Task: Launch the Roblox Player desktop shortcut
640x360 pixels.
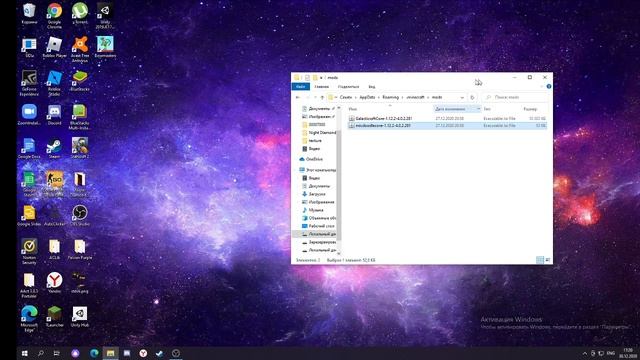Action: pyautogui.click(x=54, y=47)
